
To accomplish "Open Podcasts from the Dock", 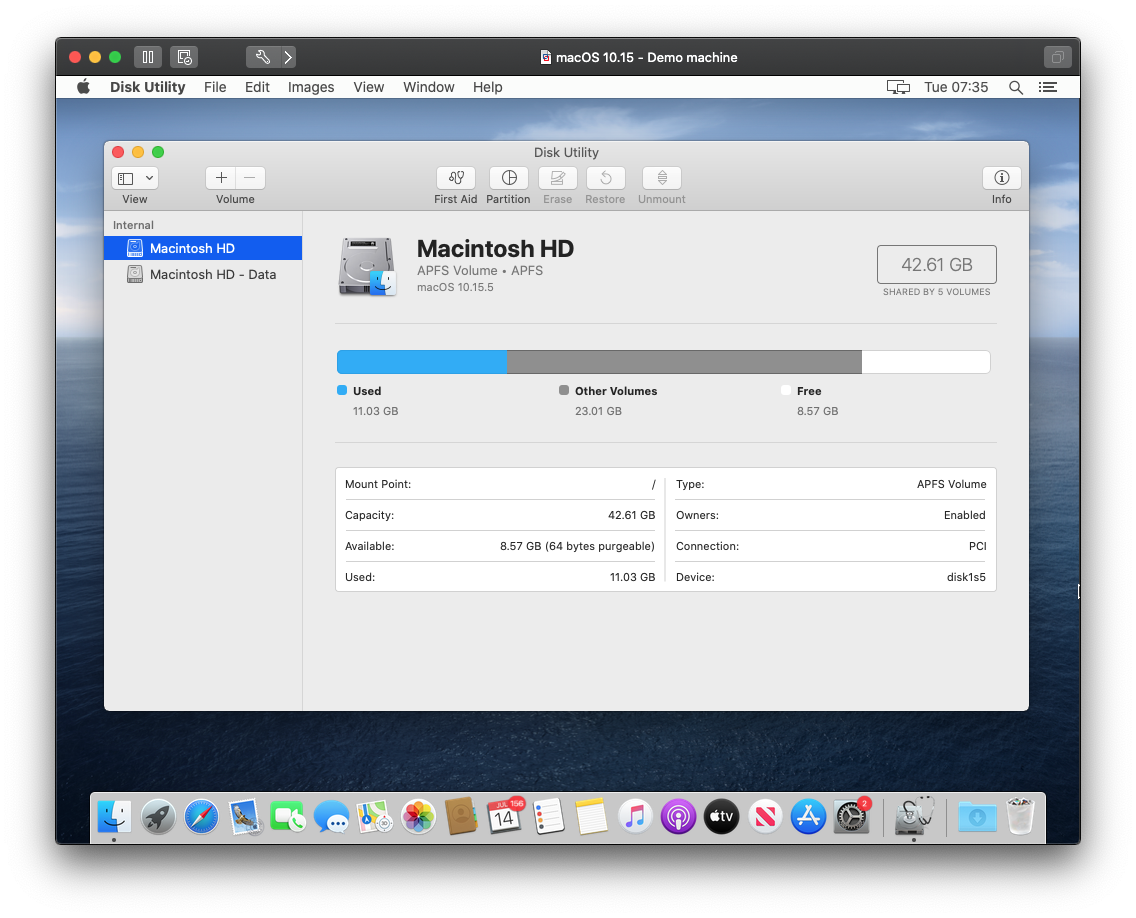I will (x=678, y=817).
